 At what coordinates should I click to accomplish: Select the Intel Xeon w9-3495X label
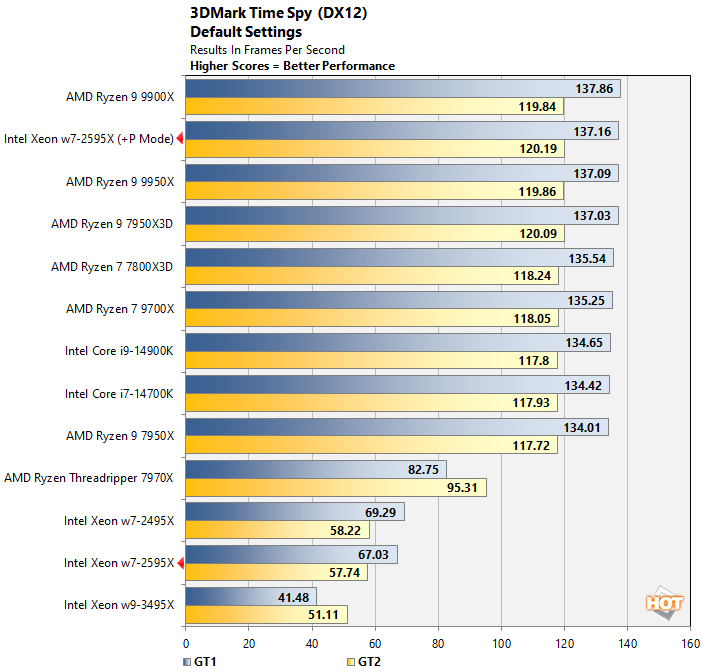pos(119,605)
